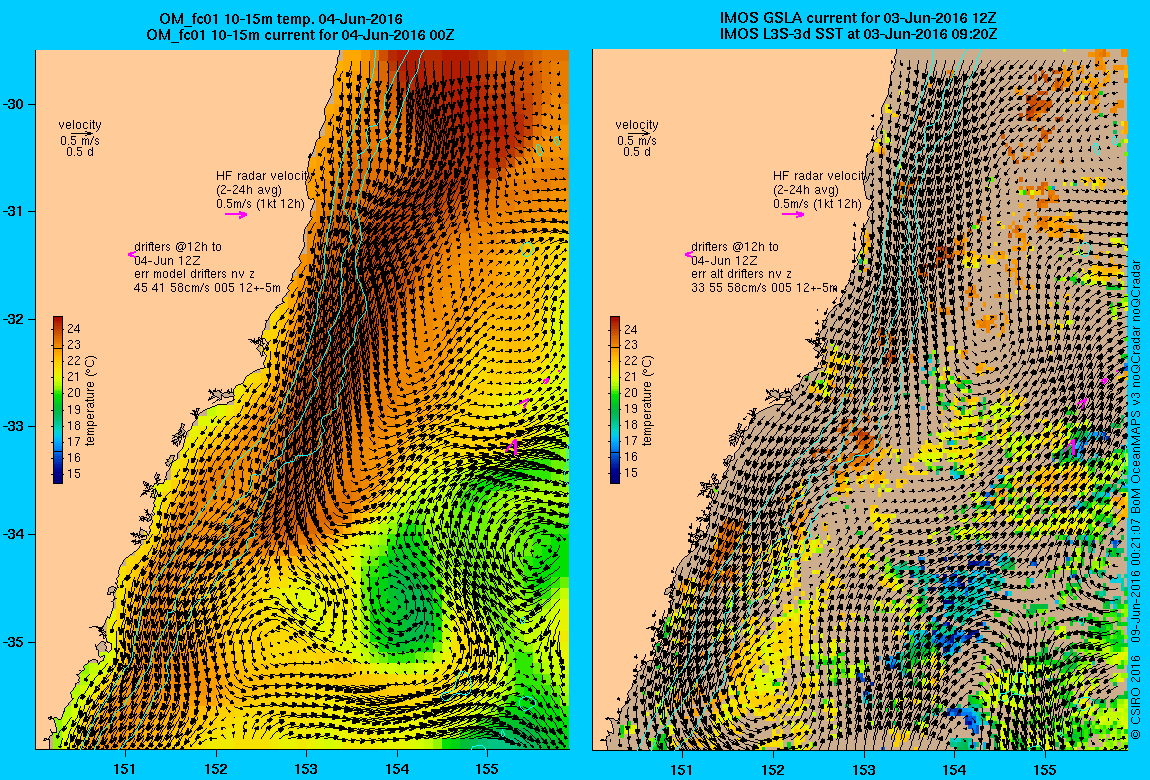
Task: Click 'drifters @12h to' text in right map
Action: point(735,247)
